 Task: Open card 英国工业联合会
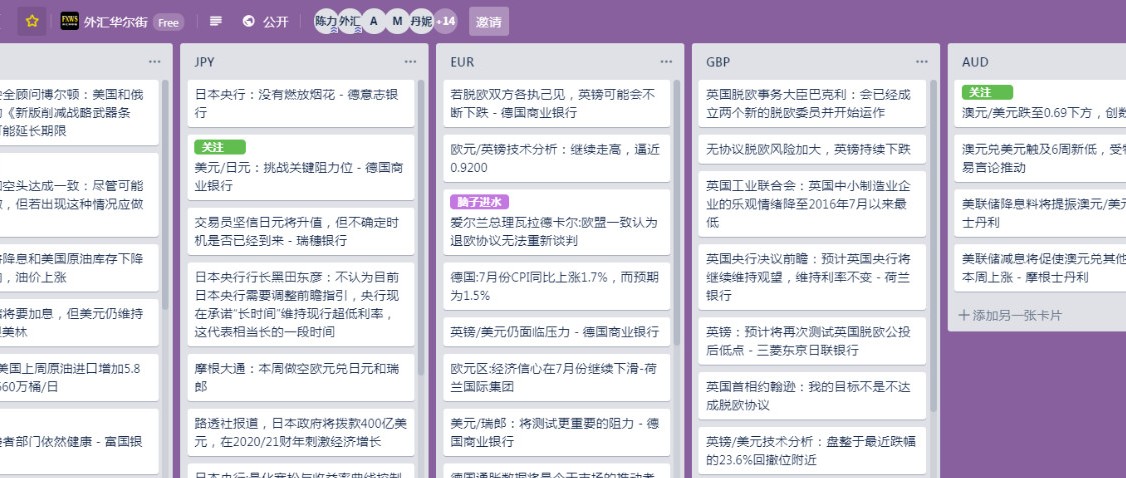(x=813, y=204)
